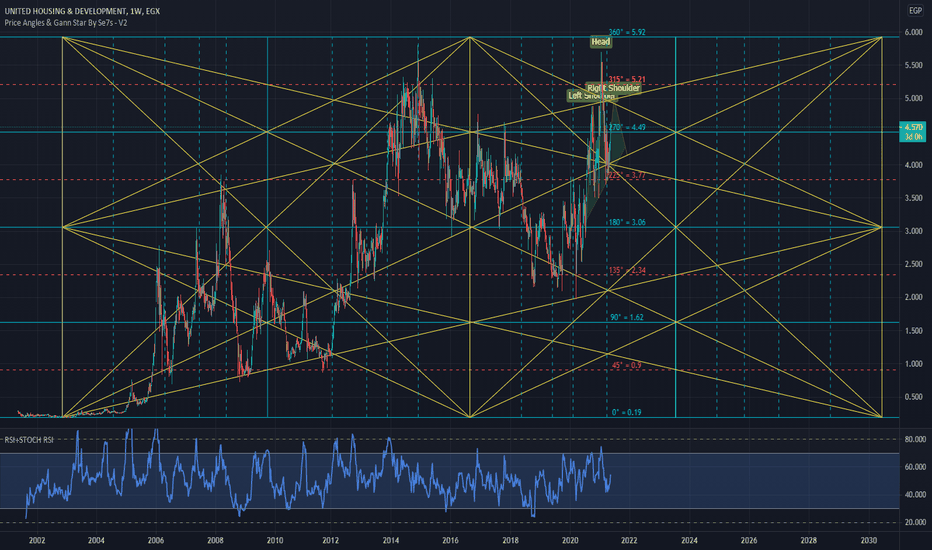Click 2026 on the time axis
Screen dimensions: 932x550
(749, 540)
